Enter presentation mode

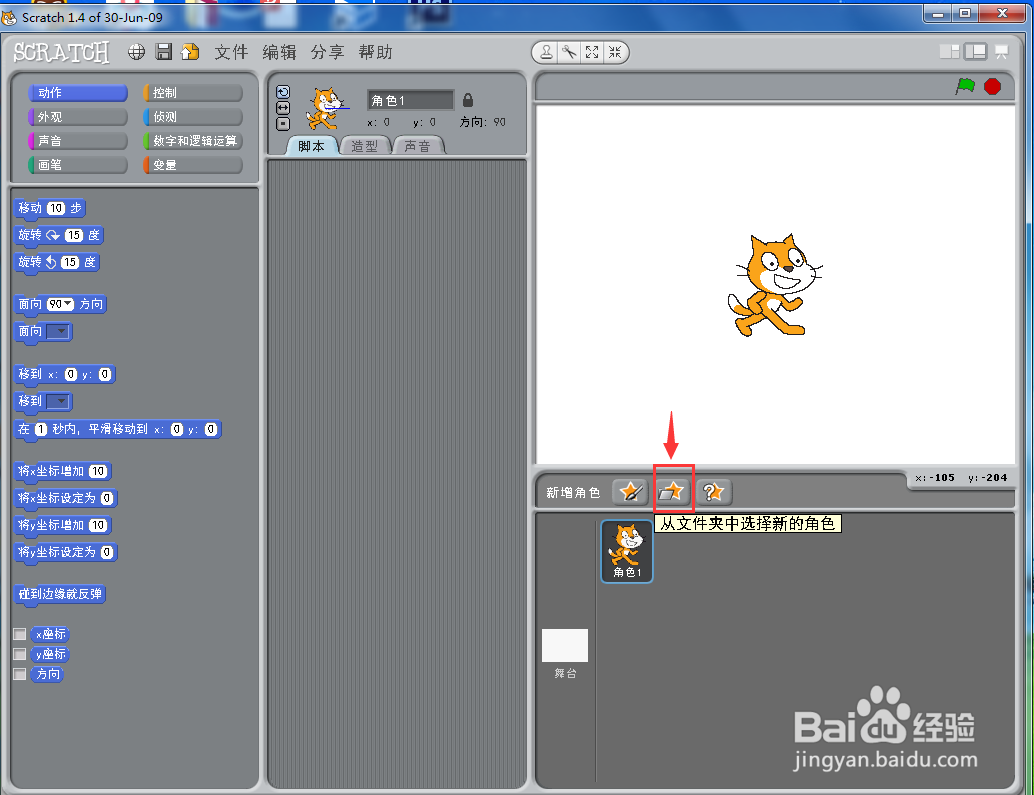pyautogui.click(x=1002, y=51)
